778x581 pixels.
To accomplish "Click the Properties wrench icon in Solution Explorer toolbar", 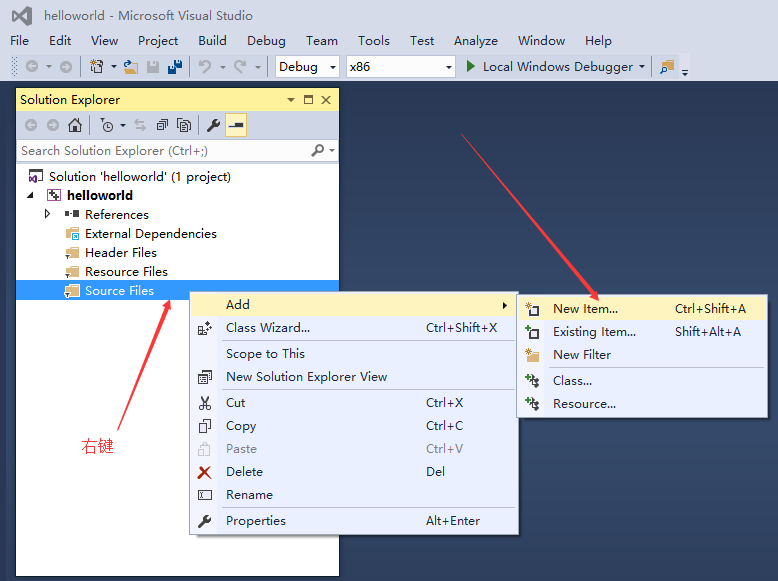I will (213, 125).
